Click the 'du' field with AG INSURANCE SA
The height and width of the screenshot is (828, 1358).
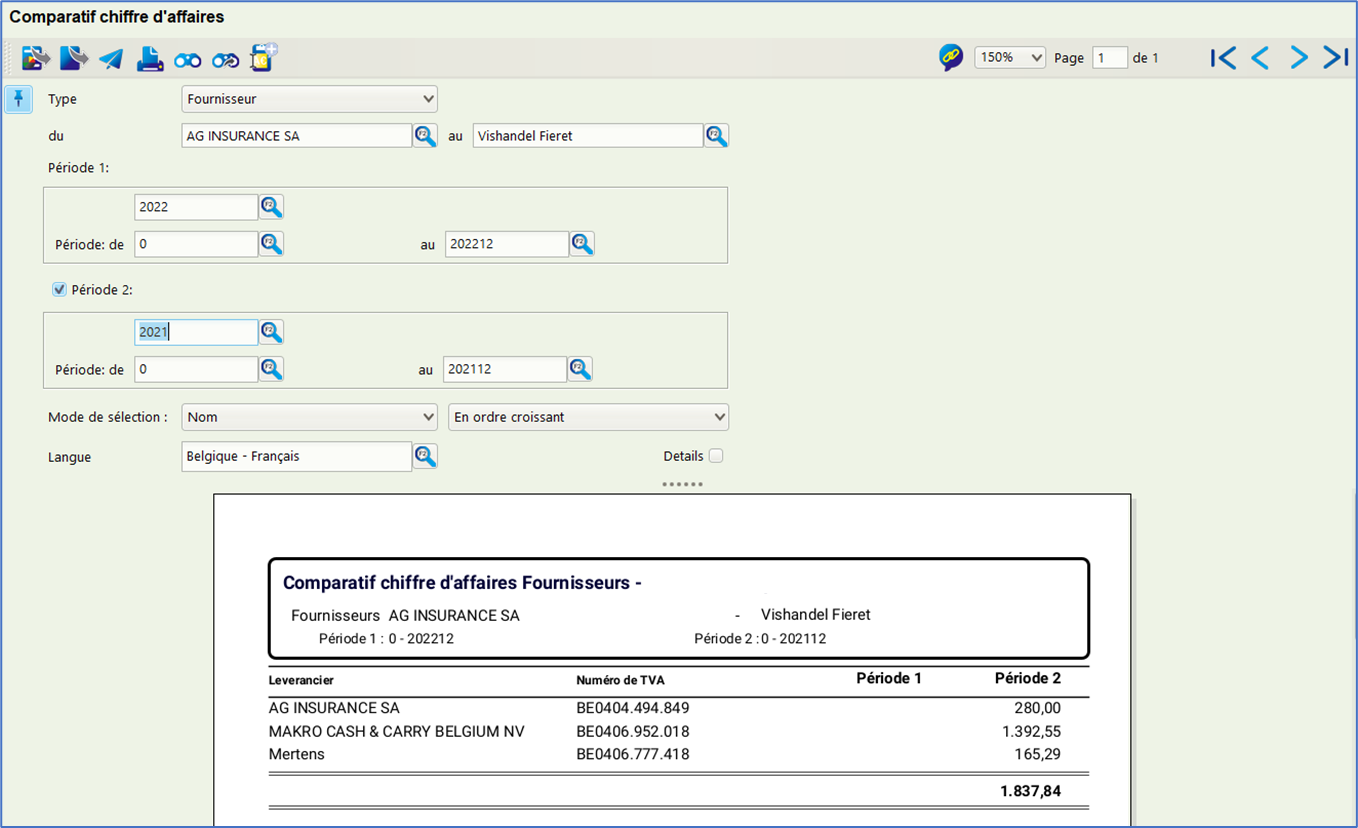(x=297, y=136)
